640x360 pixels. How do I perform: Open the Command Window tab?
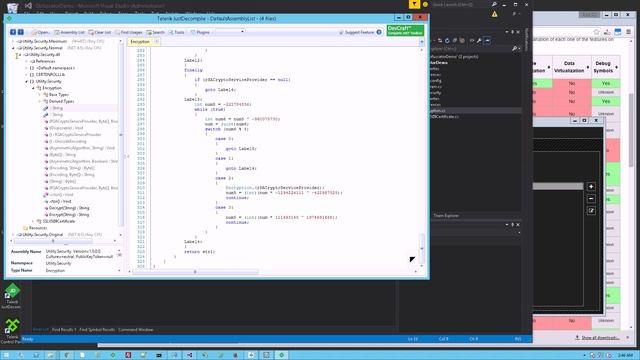136,329
